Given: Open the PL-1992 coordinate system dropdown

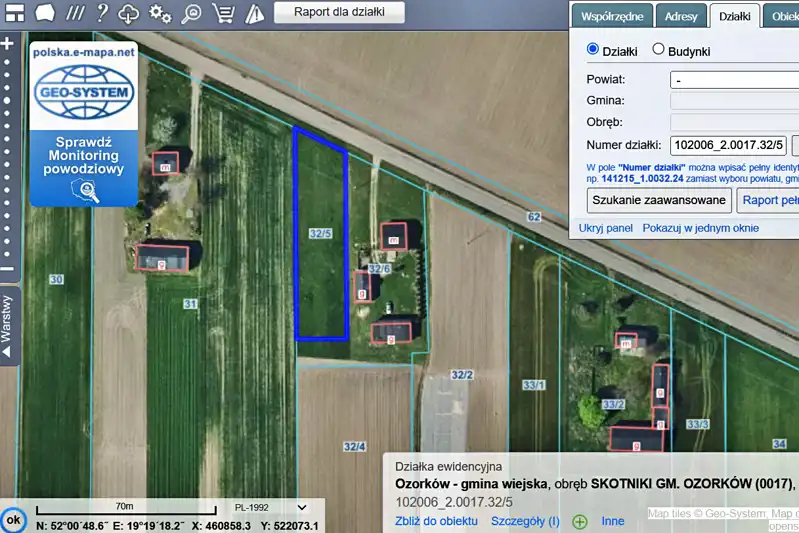Looking at the screenshot, I should click(x=270, y=507).
